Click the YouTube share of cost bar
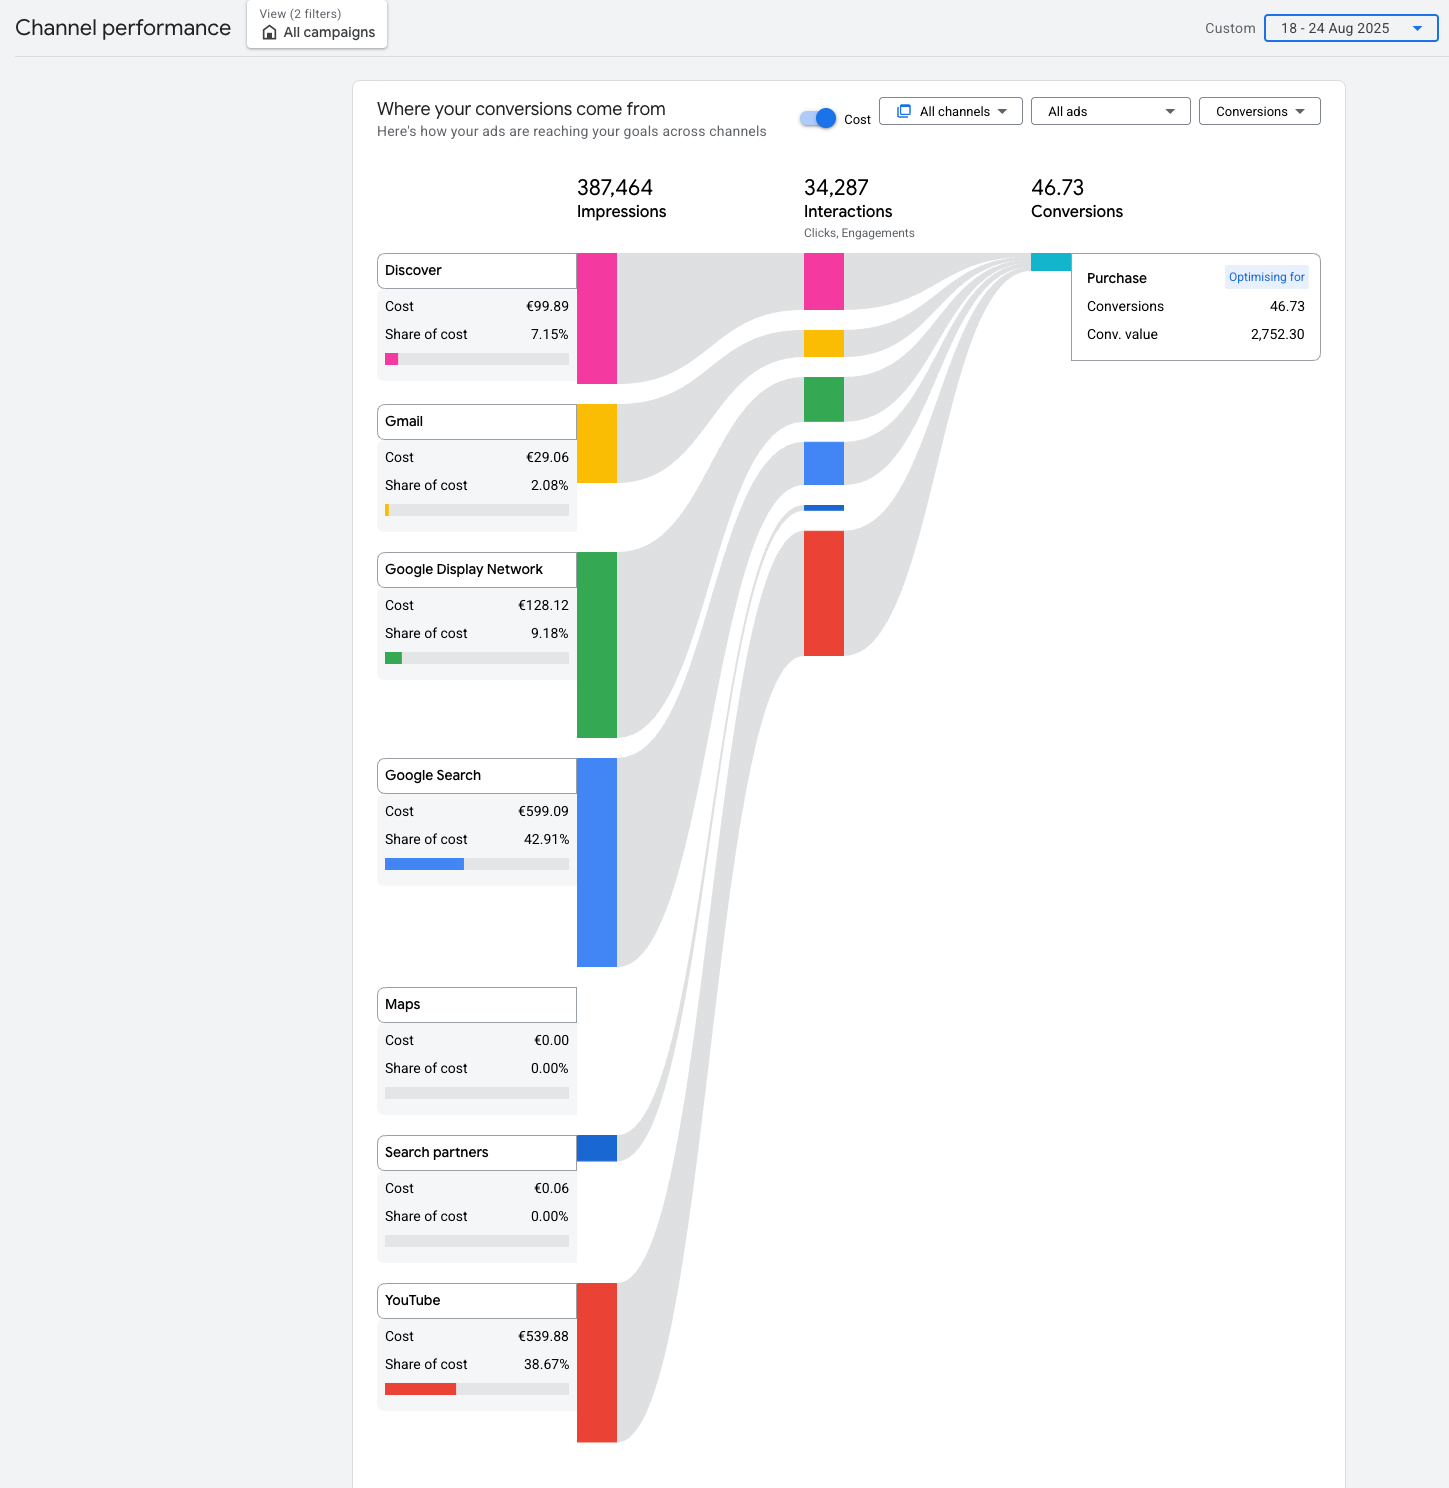Image resolution: width=1449 pixels, height=1488 pixels. 477,1389
